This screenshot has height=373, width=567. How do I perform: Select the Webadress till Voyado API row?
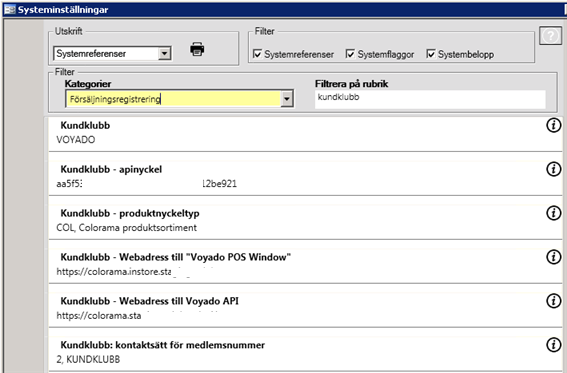coord(305,309)
